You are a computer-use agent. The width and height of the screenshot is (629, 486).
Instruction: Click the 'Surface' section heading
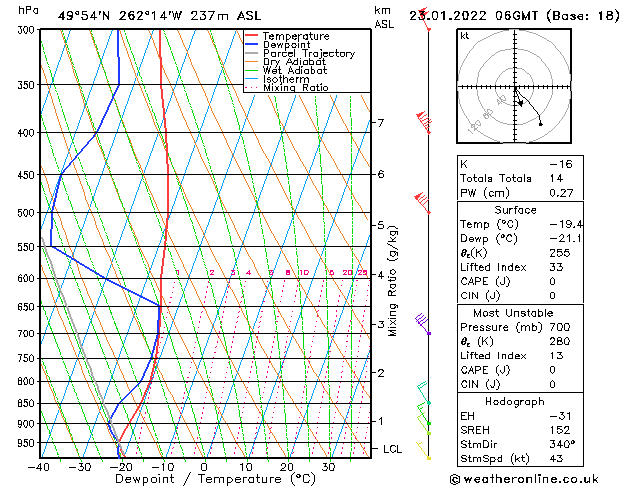pyautogui.click(x=515, y=210)
